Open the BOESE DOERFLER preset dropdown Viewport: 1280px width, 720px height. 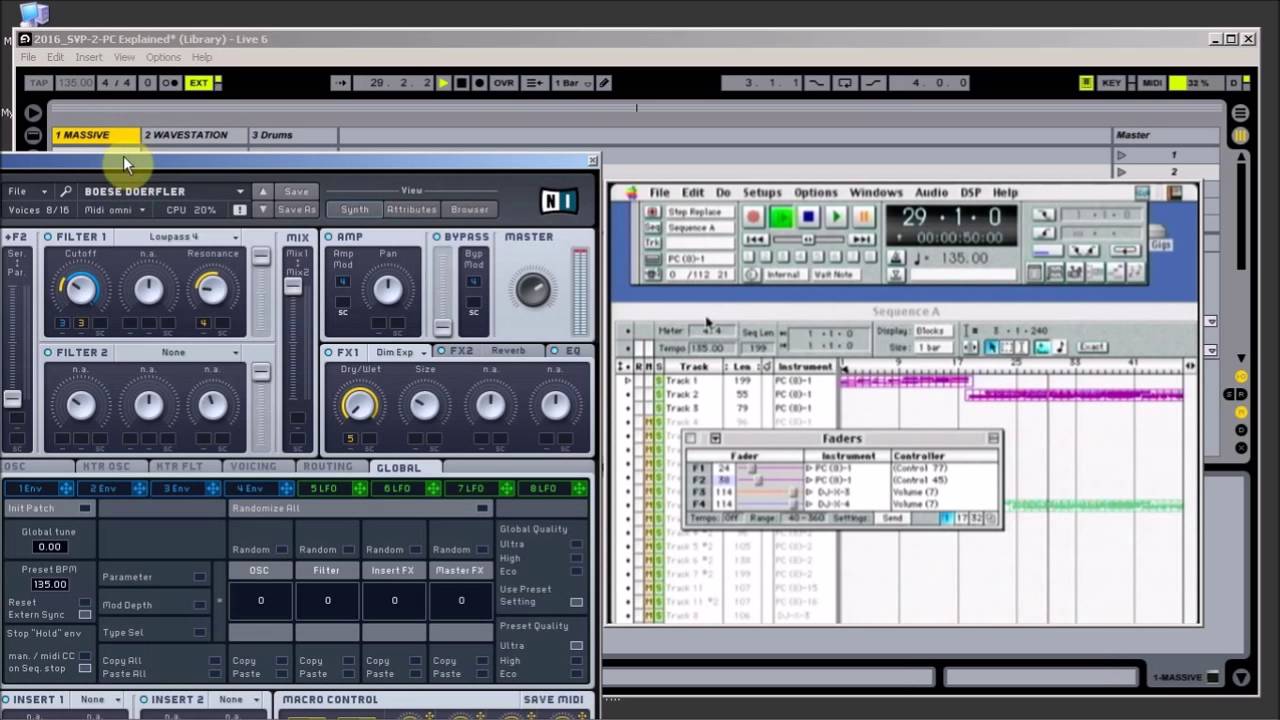click(162, 191)
